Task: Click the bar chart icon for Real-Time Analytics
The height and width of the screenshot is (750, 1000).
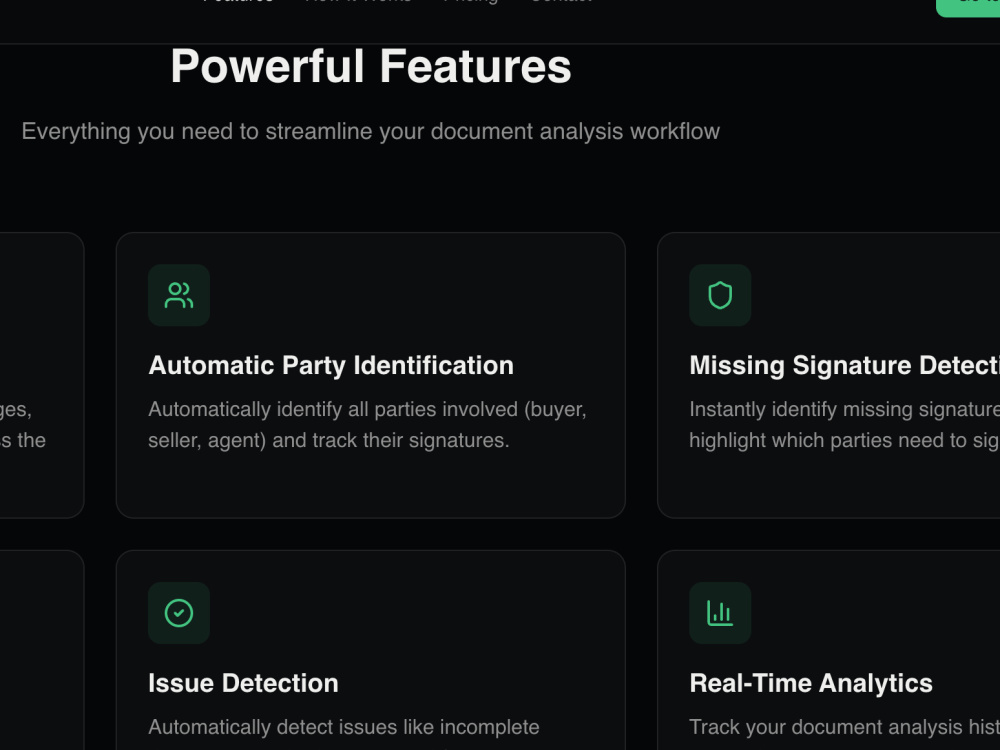Action: [720, 613]
